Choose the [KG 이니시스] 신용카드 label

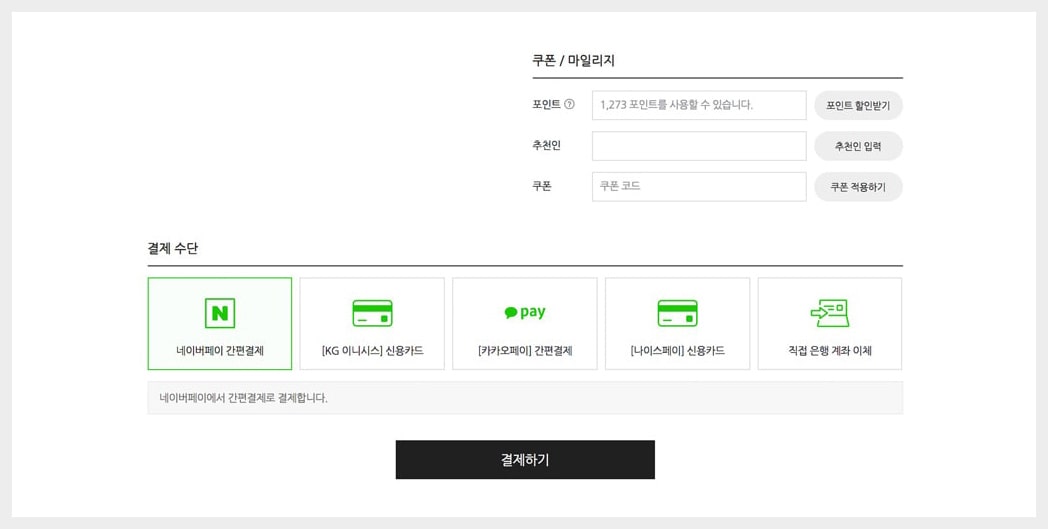(372, 351)
